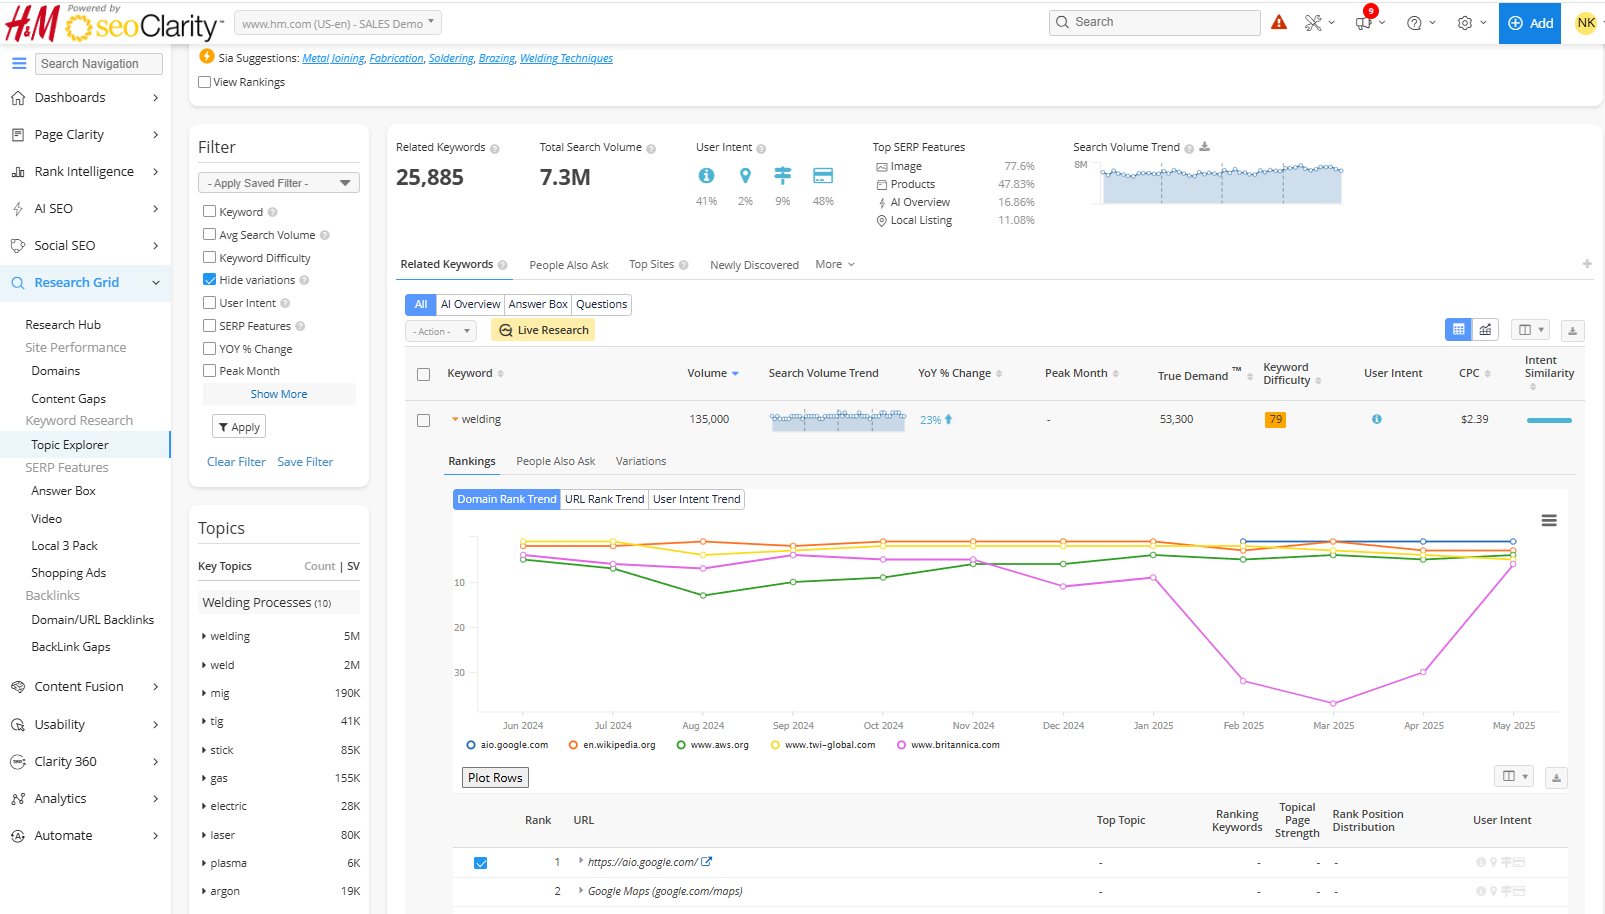Viewport: 1605px width, 914px height.
Task: Expand the welding topic in Key Topics
Action: (x=204, y=636)
